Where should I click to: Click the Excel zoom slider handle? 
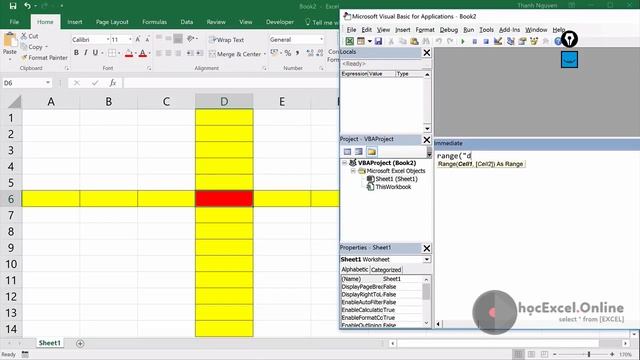pos(589,354)
